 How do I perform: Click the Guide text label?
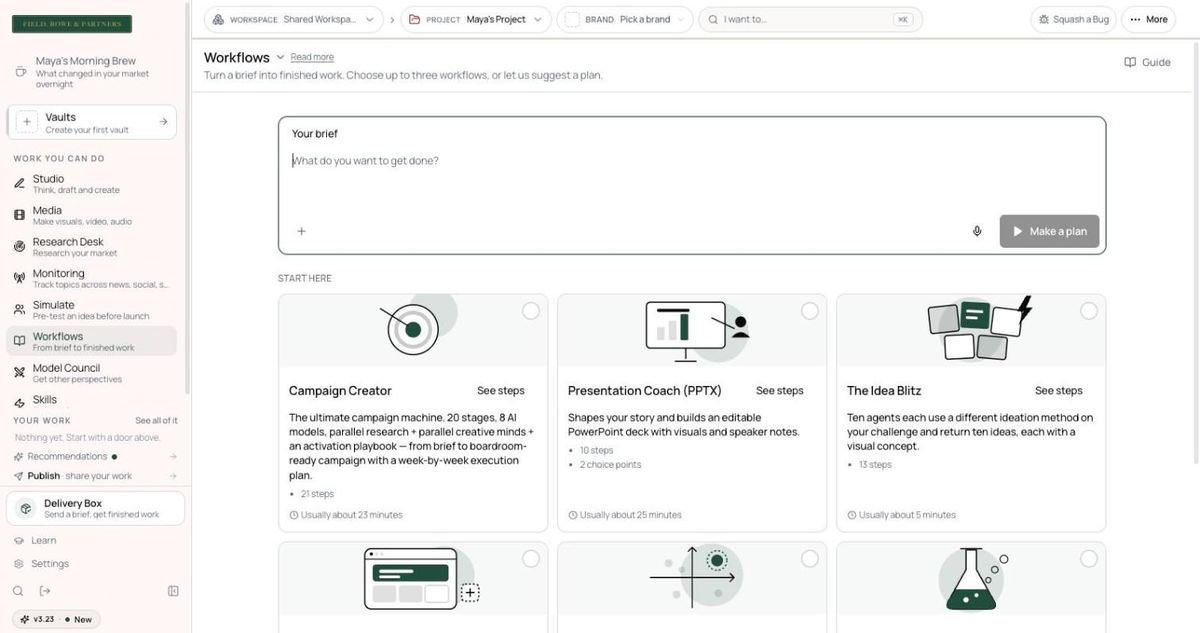click(1156, 62)
